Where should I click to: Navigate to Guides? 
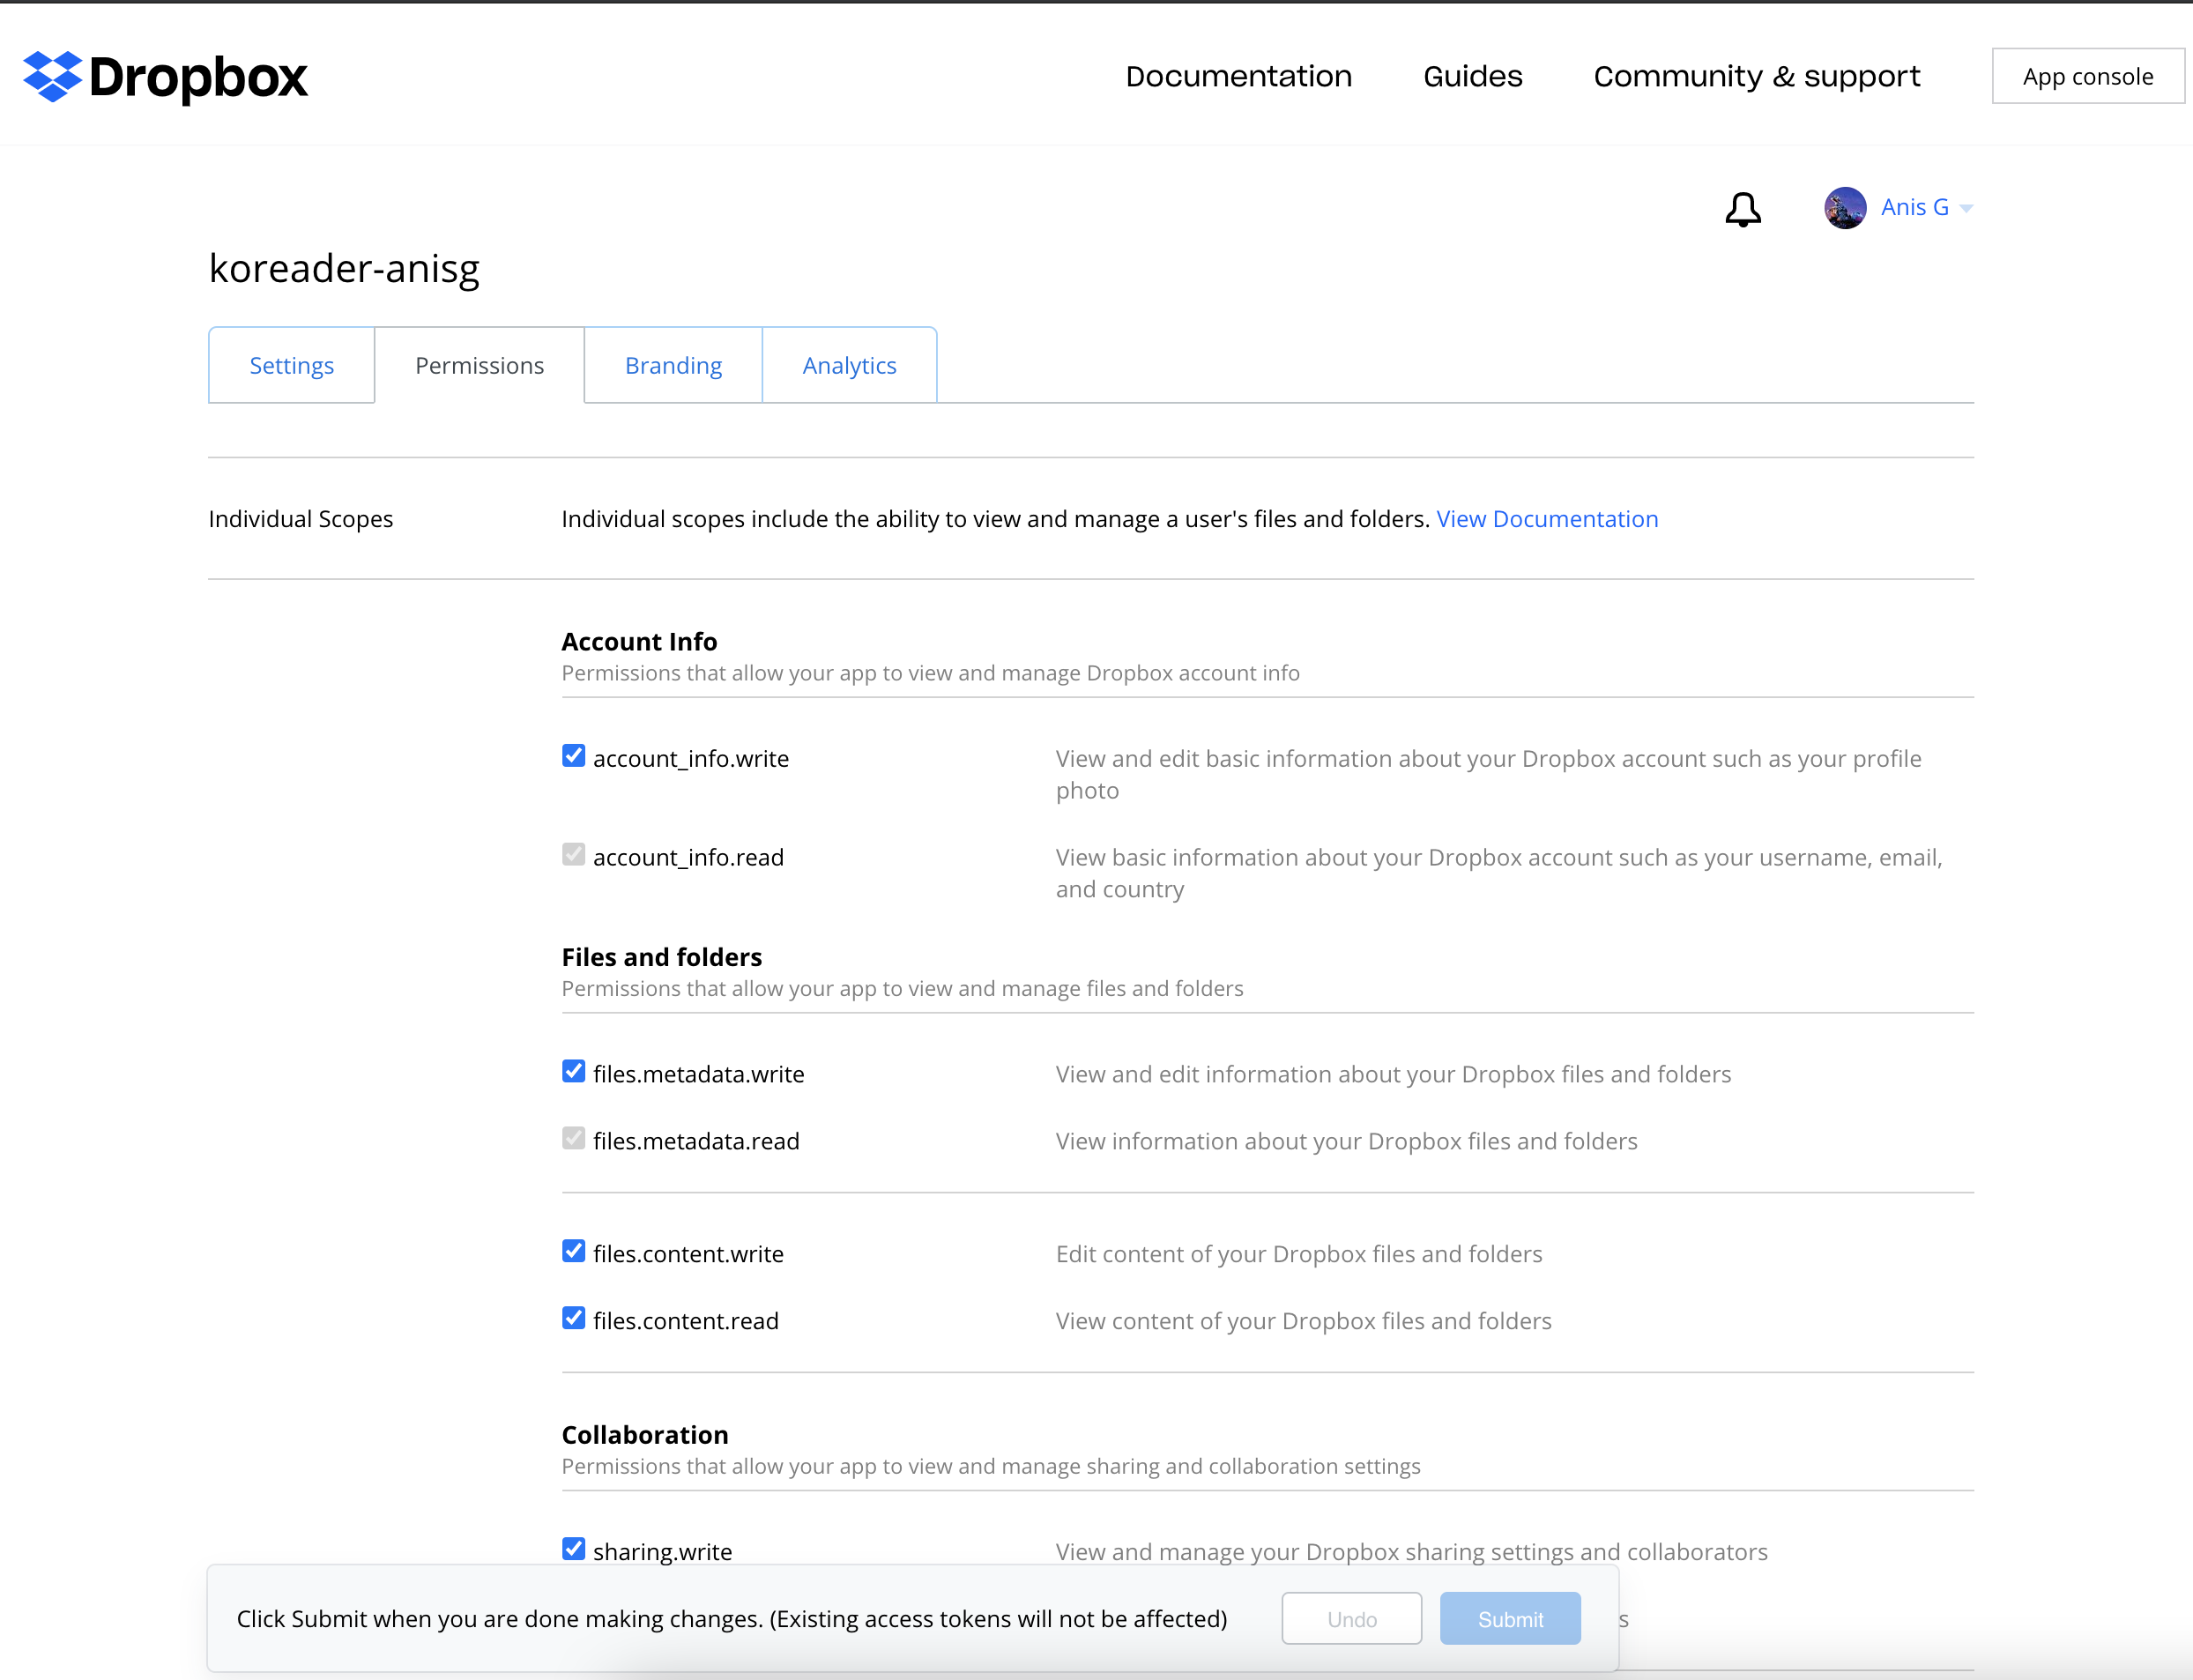point(1472,75)
